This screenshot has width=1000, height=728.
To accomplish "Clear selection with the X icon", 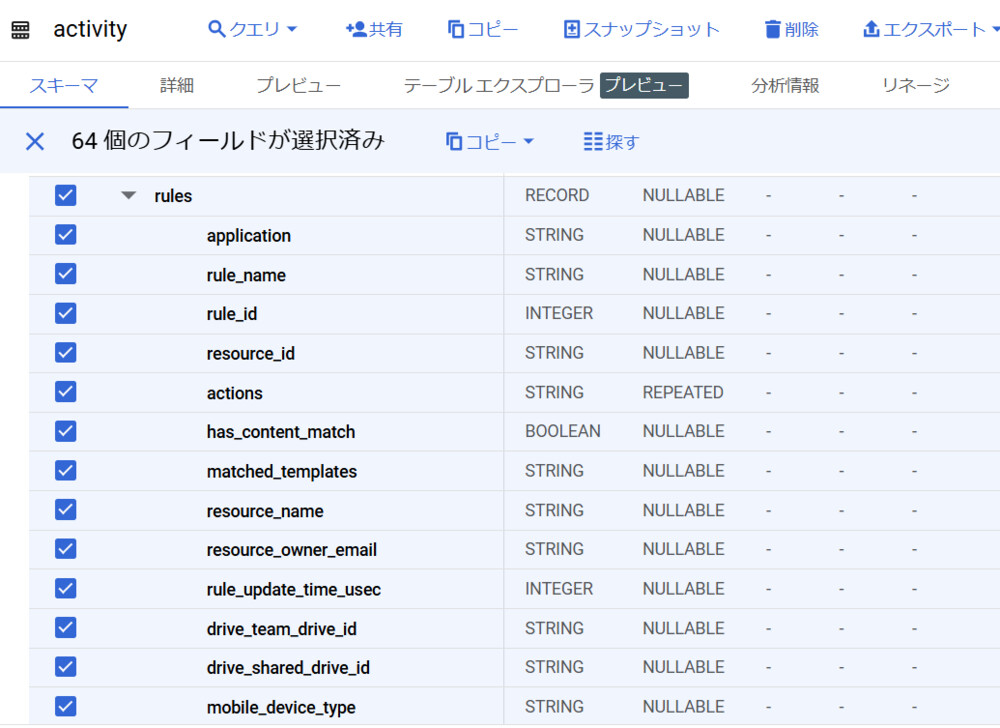I will (x=35, y=141).
